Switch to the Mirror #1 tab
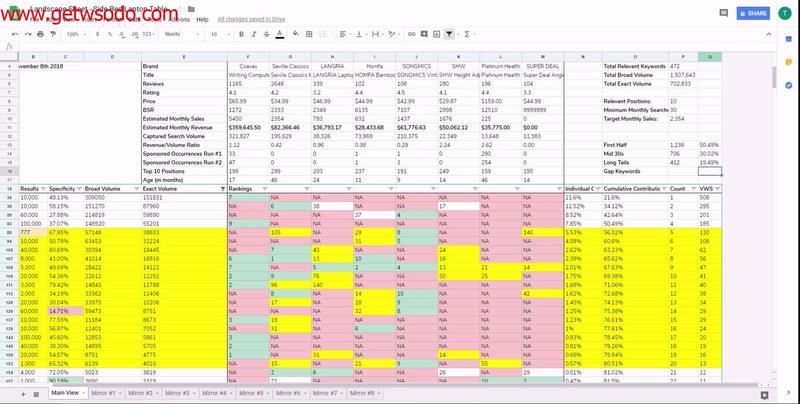The width and height of the screenshot is (800, 404). tap(106, 393)
